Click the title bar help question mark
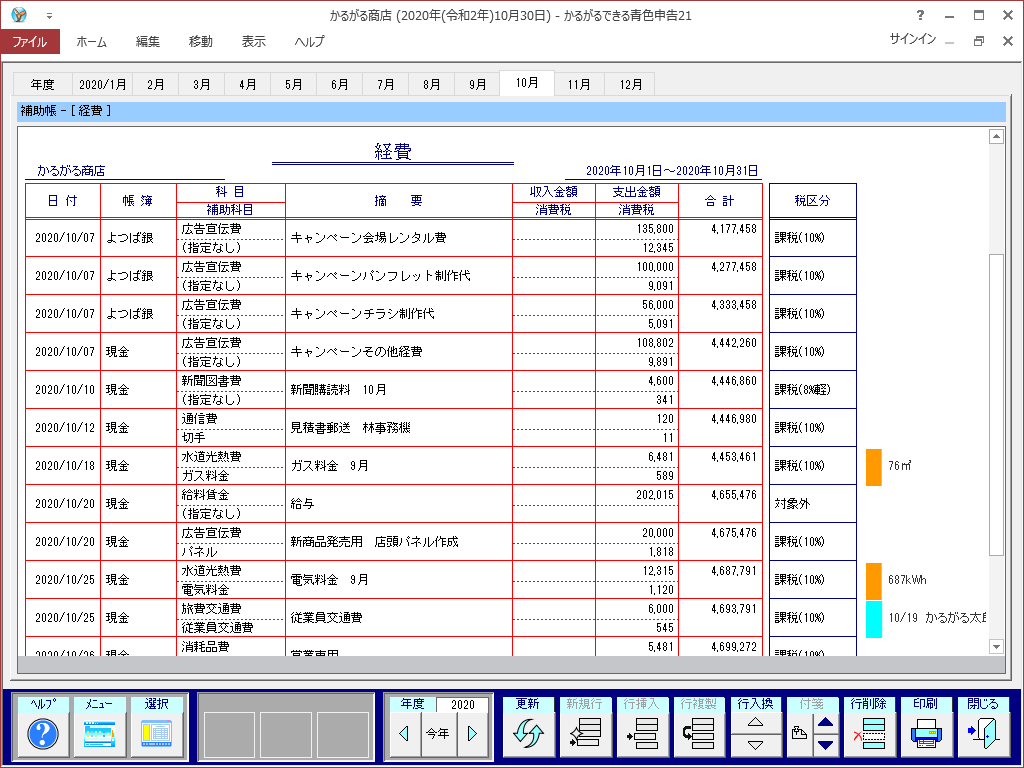Viewport: 1024px width, 768px height. (920, 15)
